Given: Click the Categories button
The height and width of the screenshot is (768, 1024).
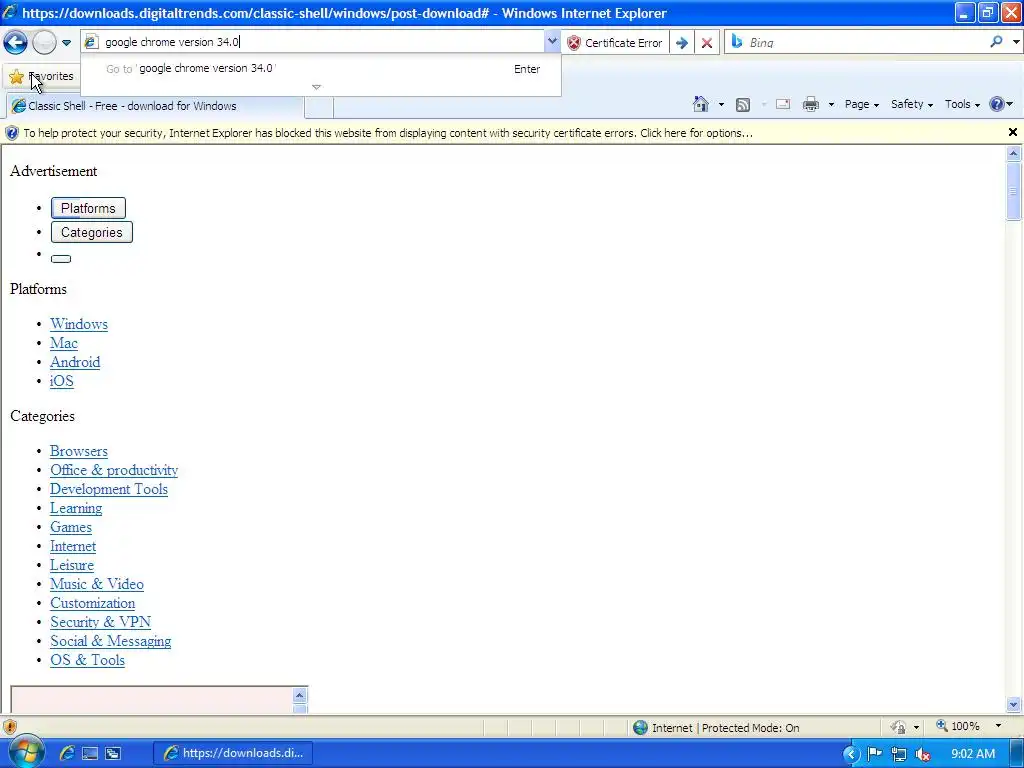Looking at the screenshot, I should (91, 232).
